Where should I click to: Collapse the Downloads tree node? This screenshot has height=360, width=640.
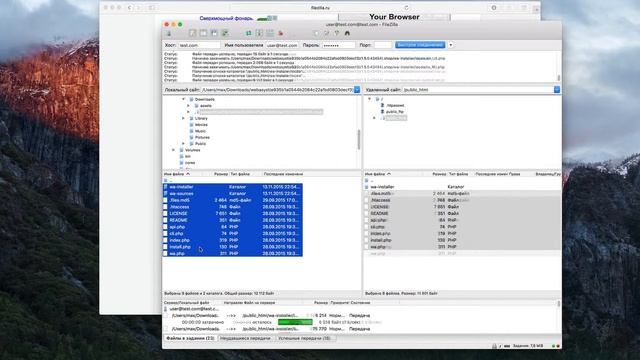coord(183,99)
